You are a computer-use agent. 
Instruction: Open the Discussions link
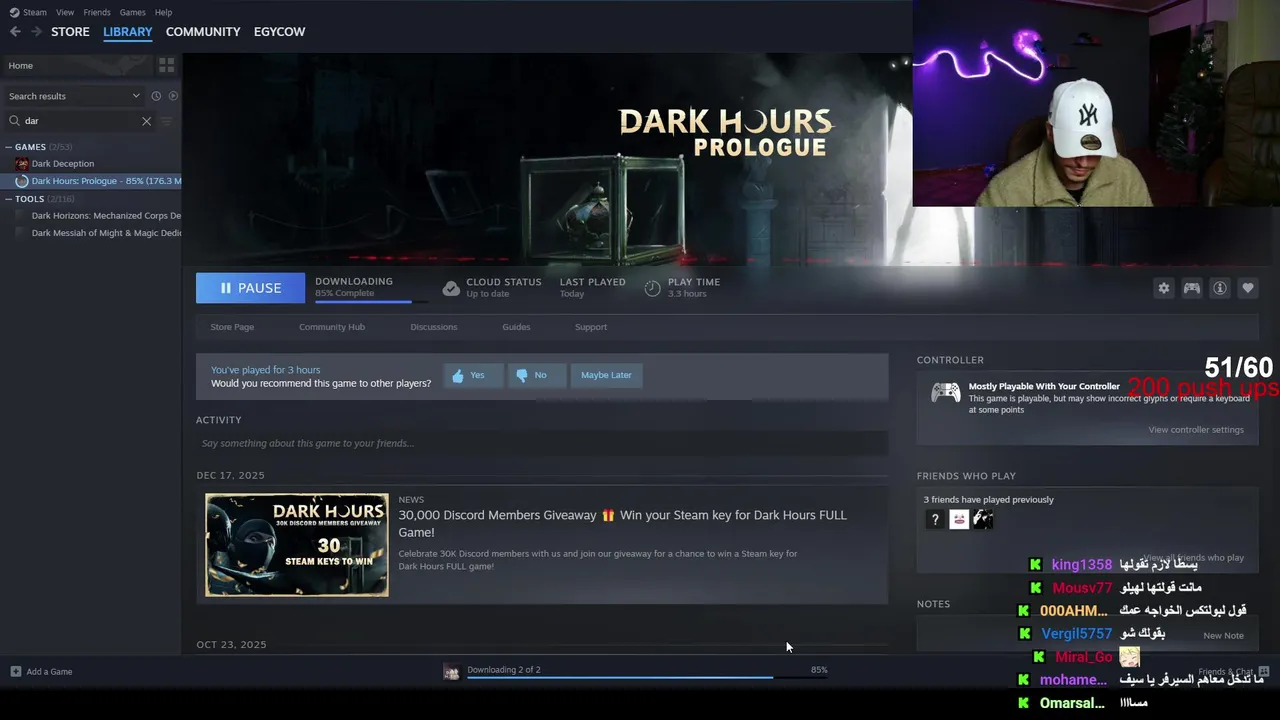point(434,327)
